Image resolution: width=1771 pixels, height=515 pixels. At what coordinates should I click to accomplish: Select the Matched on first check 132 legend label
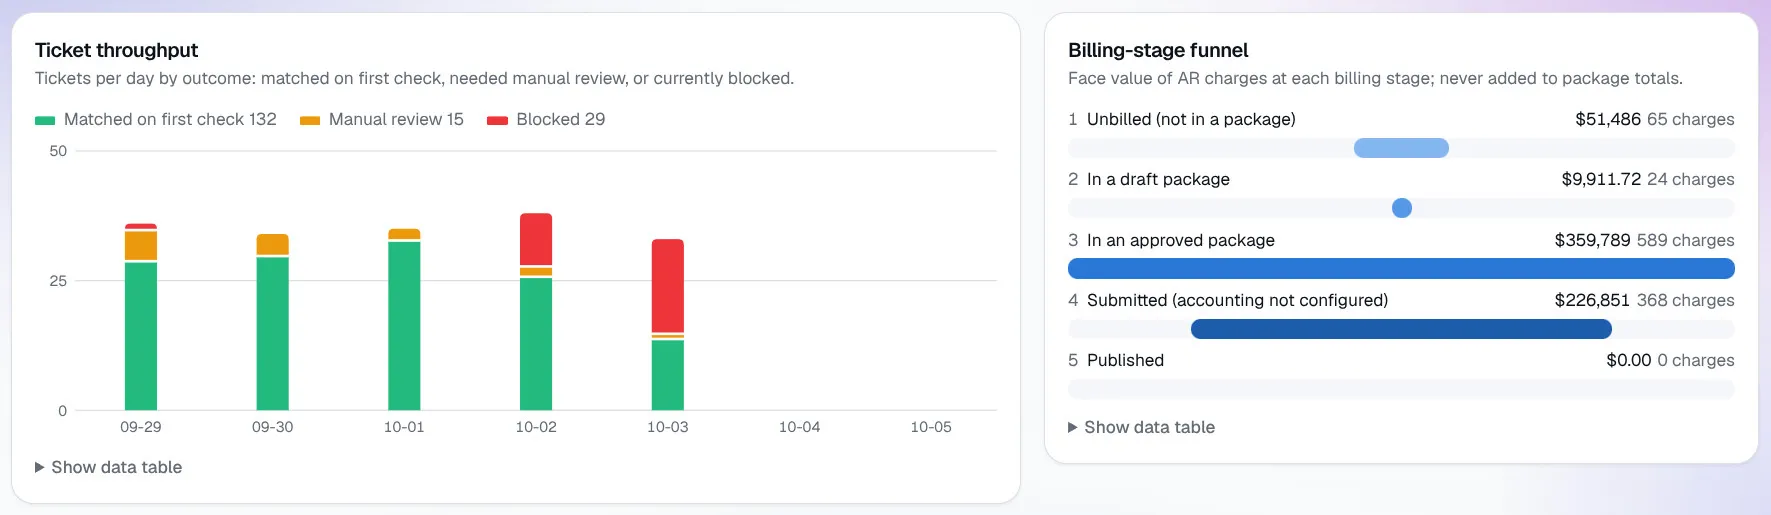click(x=170, y=119)
